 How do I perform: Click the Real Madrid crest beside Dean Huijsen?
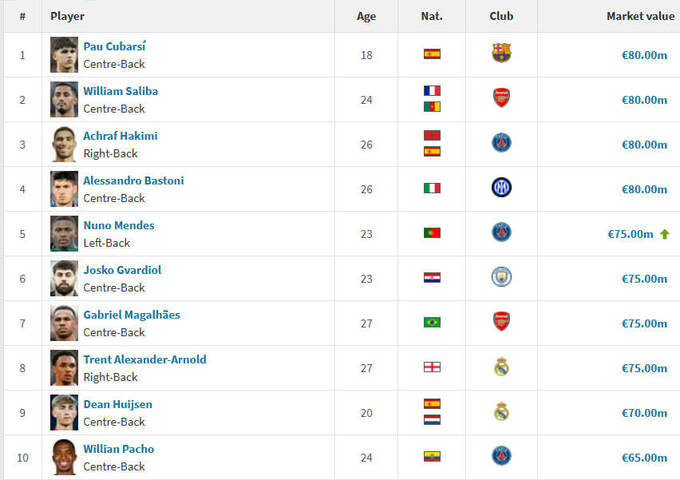(501, 412)
